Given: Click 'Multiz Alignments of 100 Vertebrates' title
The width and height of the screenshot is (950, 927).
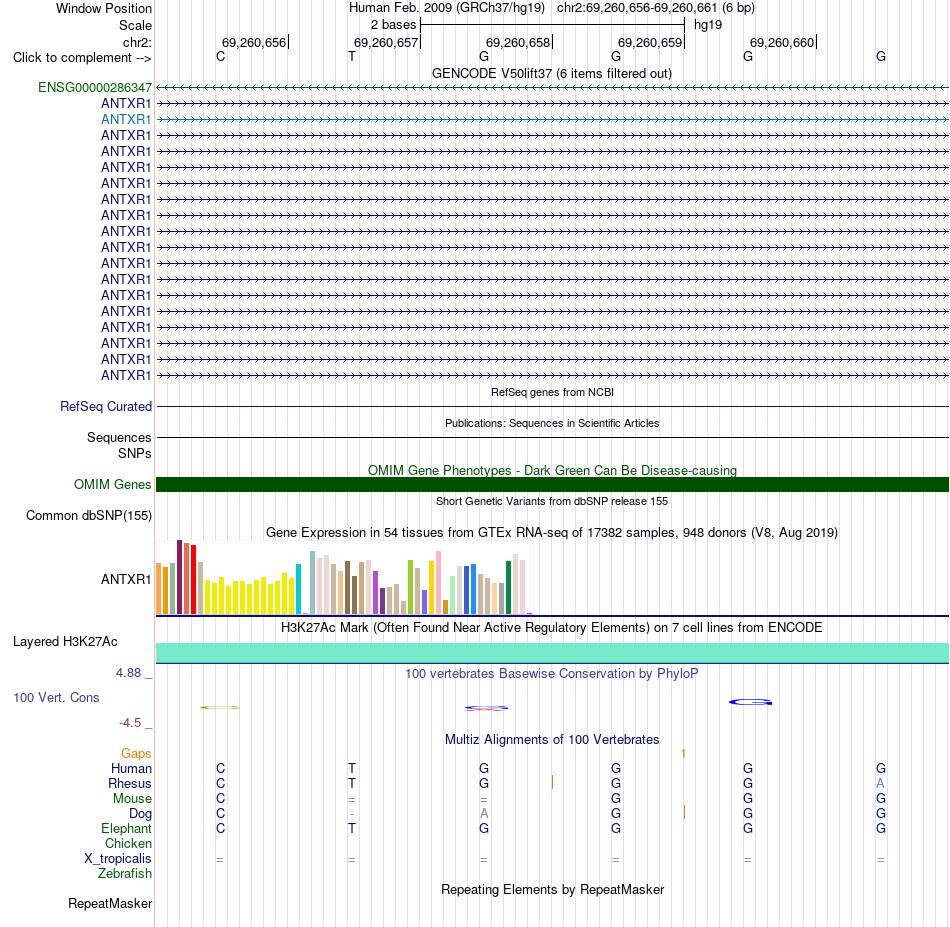Looking at the screenshot, I should coord(552,739).
